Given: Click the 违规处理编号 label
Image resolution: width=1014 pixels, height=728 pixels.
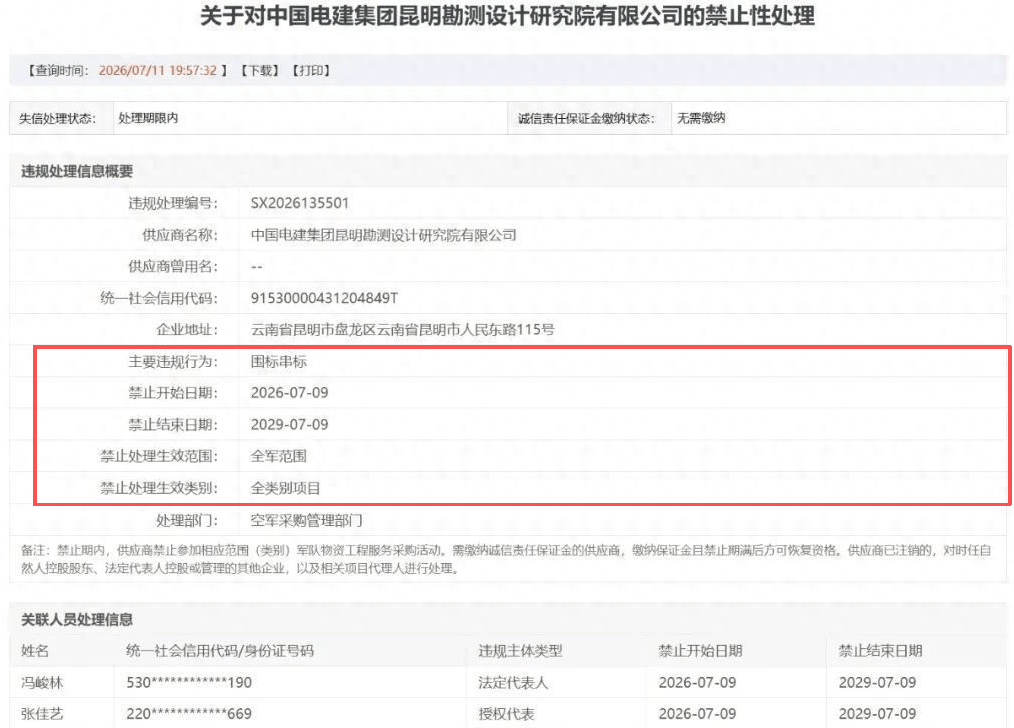Looking at the screenshot, I should point(173,203).
